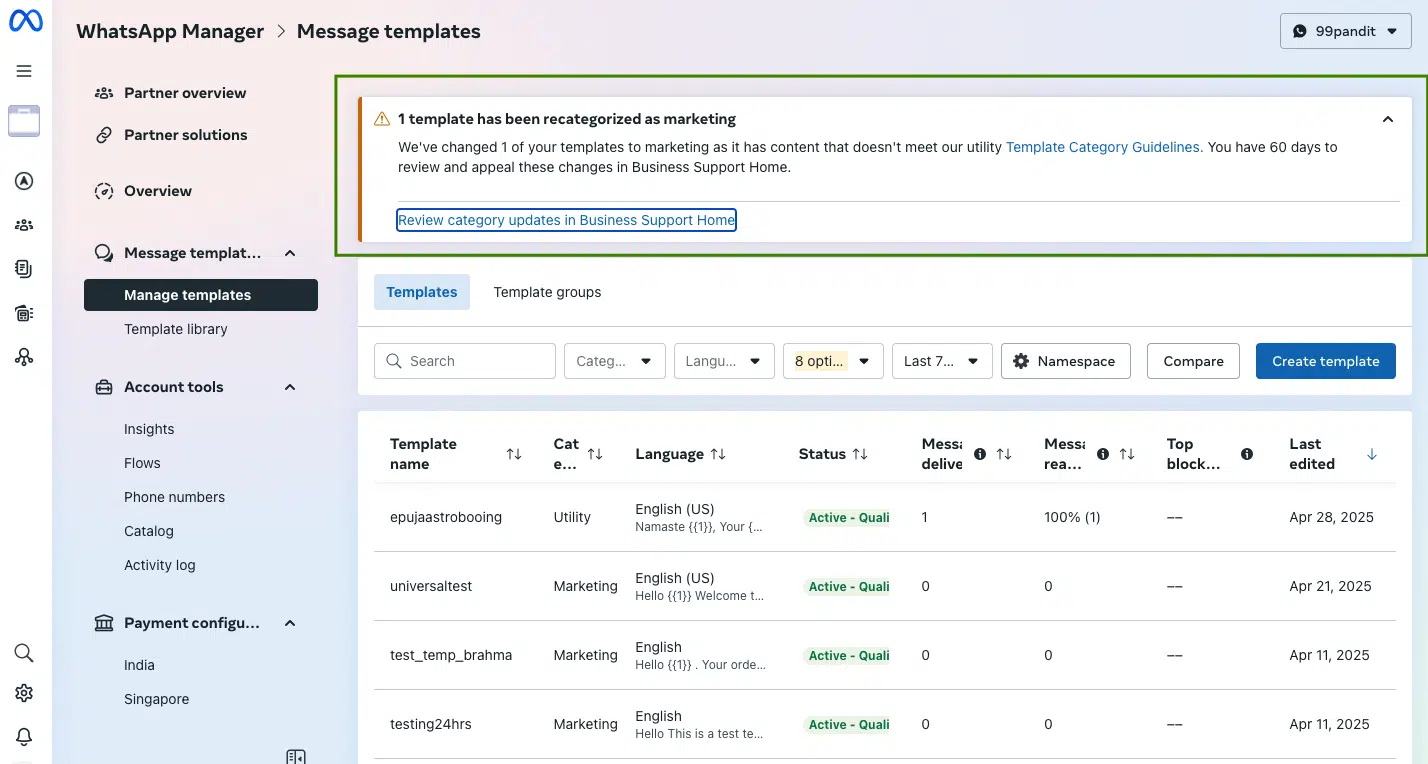Open the testing24hrs template row

[885, 724]
